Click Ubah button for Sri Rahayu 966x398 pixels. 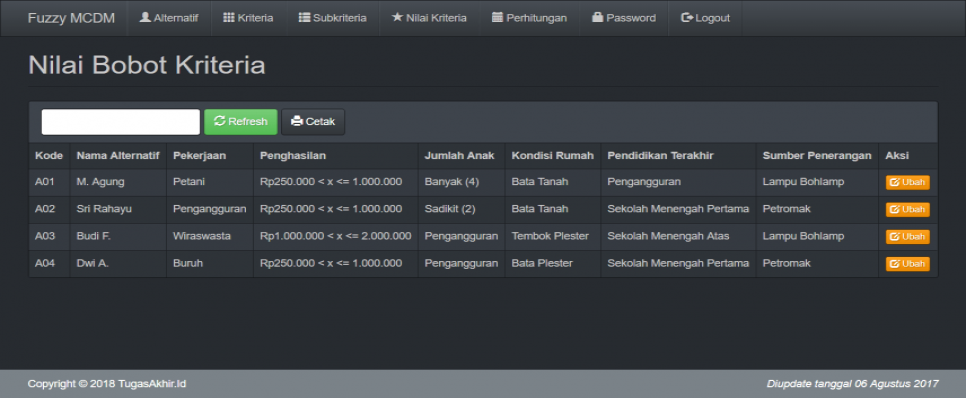[x=907, y=209]
